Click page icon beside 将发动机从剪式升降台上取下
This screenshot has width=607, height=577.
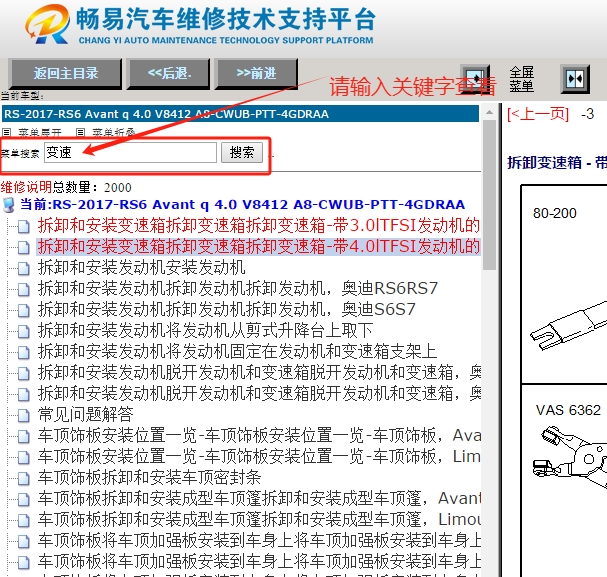click(x=24, y=331)
